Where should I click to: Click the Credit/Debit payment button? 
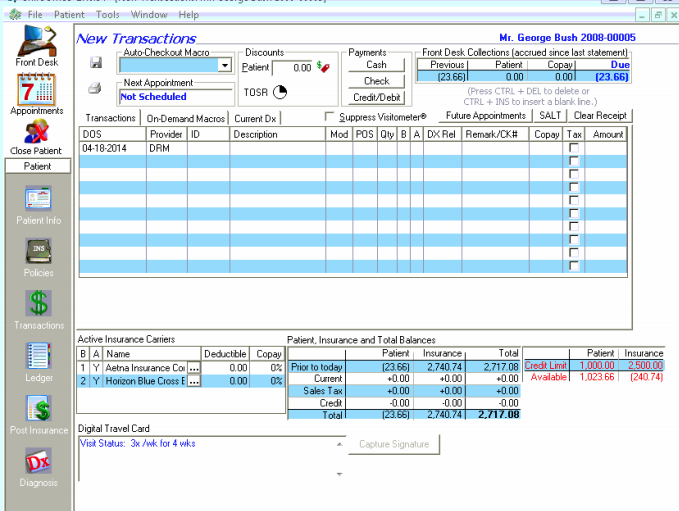376,97
